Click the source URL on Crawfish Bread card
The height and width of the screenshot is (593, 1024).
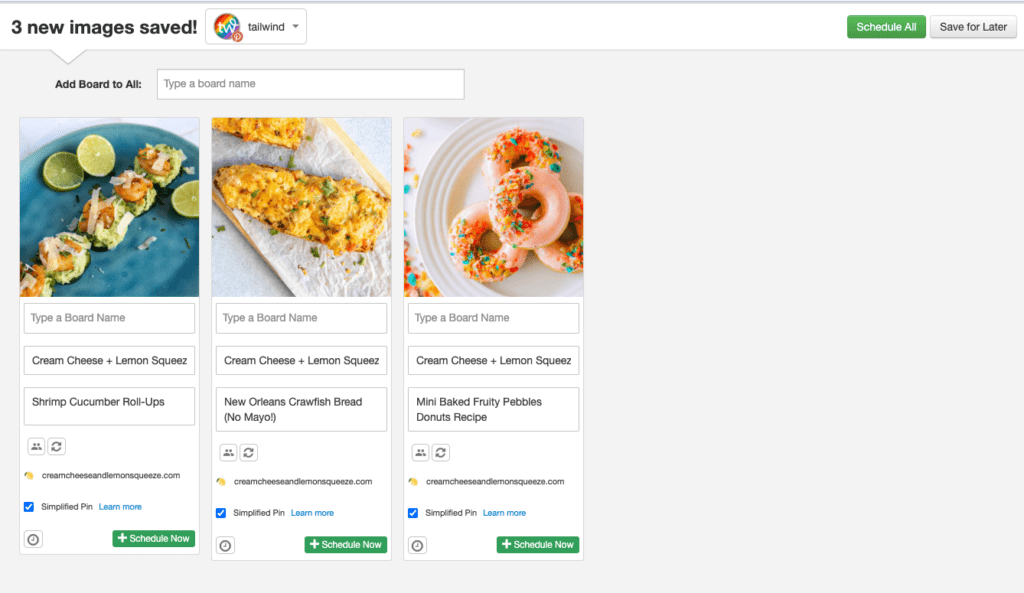point(303,481)
